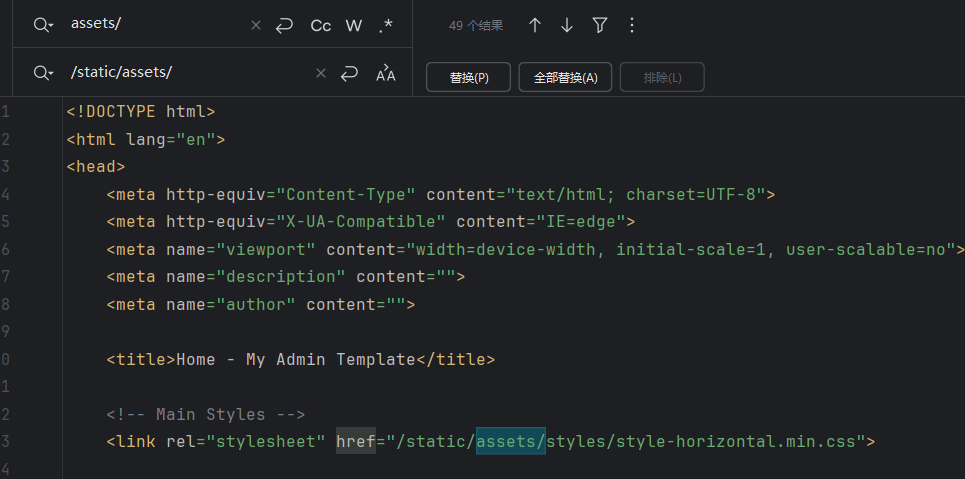Toggle Match Case (Cc) option
965x479 pixels.
(320, 25)
